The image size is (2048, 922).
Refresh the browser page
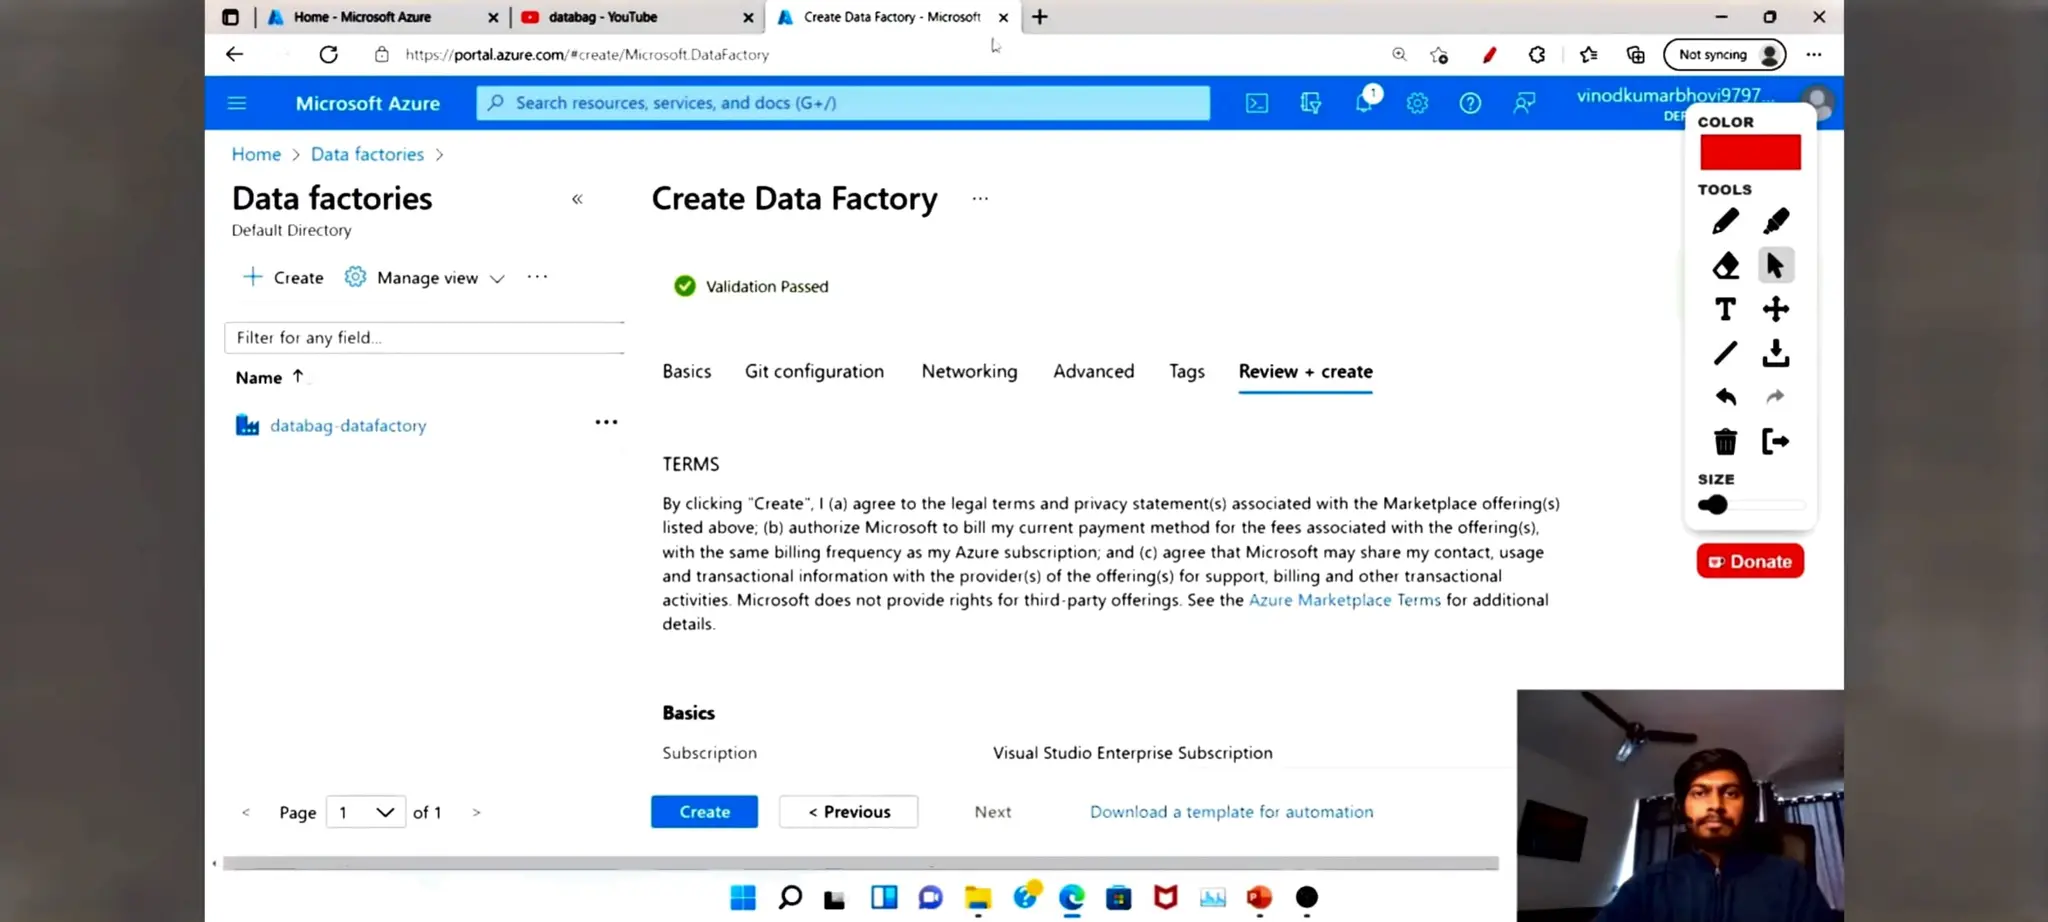point(328,54)
